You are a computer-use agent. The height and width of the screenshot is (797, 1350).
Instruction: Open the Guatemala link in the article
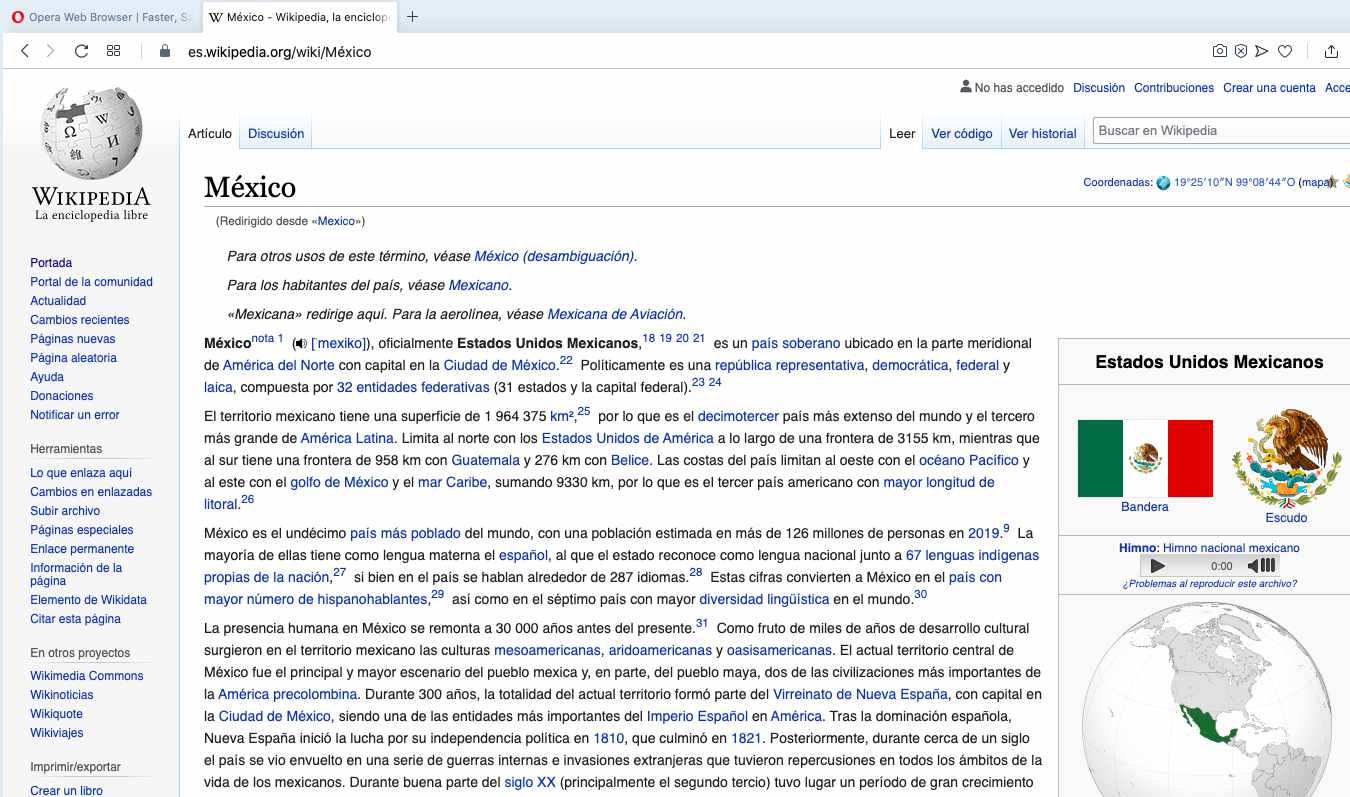tap(485, 461)
